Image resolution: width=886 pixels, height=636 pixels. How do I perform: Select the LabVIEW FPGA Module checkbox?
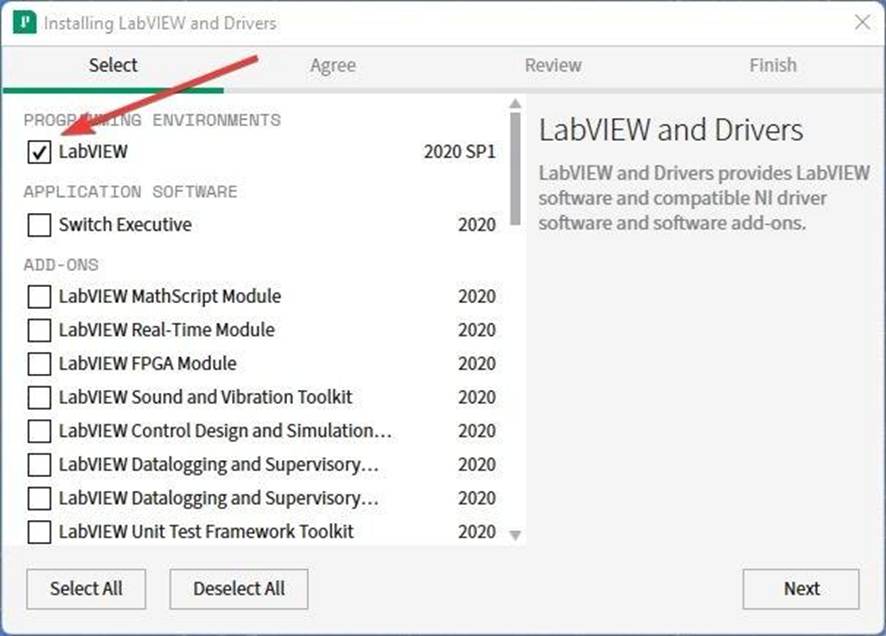click(39, 364)
